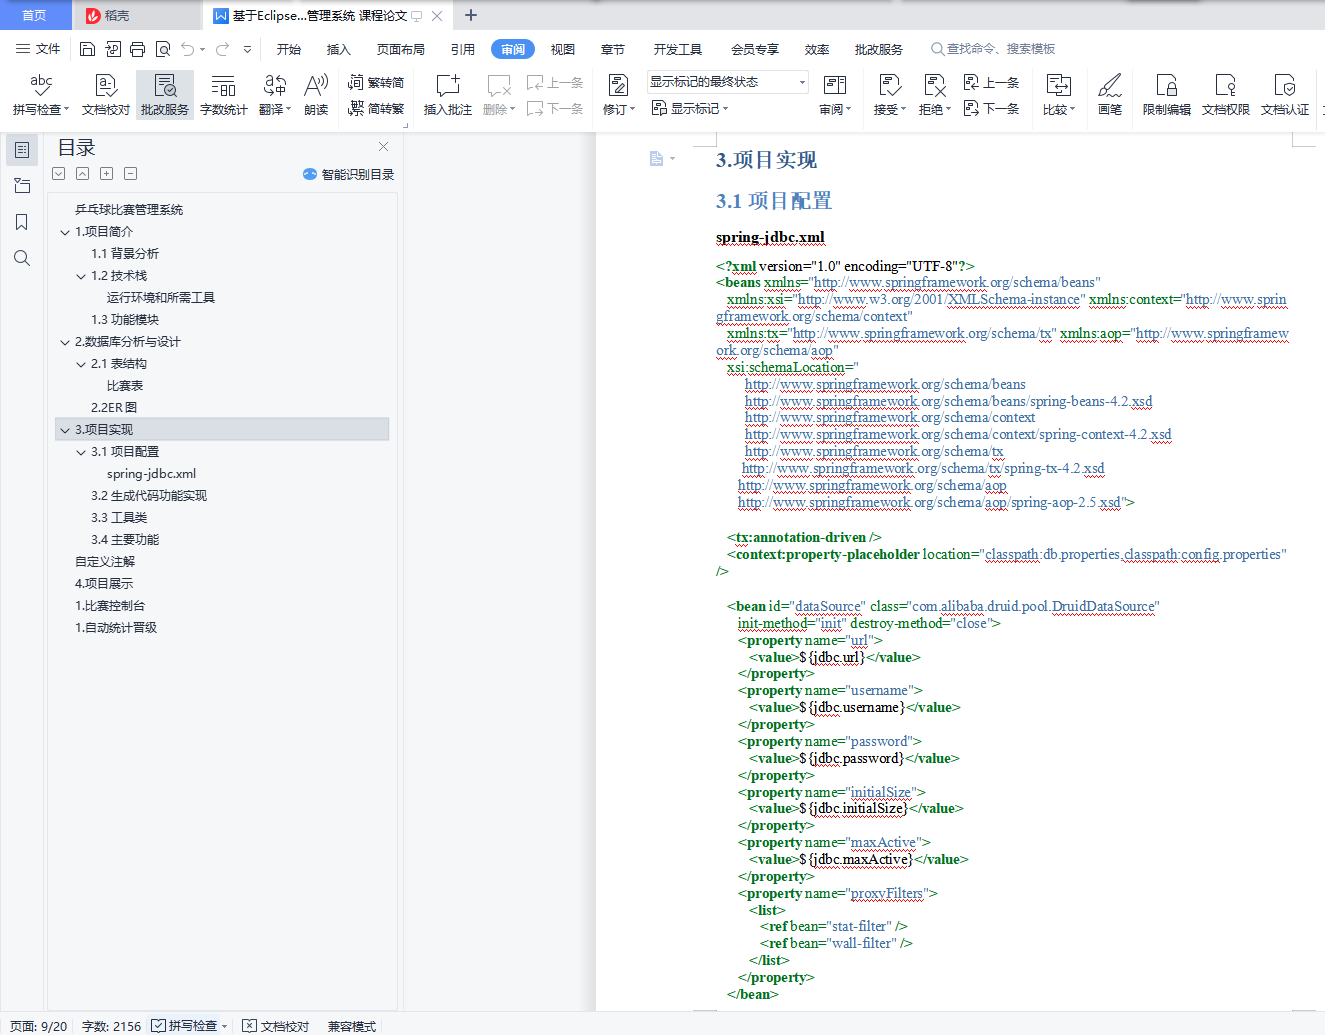Click the print preview icon
Screen dimensions: 1325x1035
pyautogui.click(x=162, y=49)
